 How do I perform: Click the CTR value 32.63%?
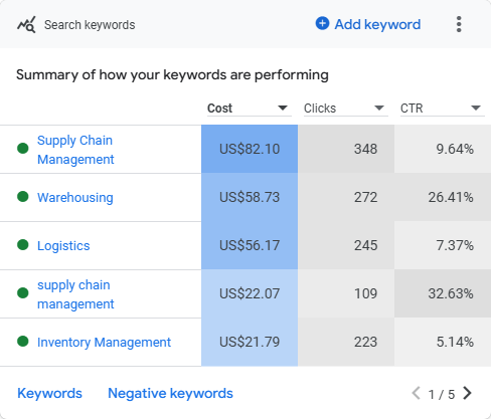(451, 294)
